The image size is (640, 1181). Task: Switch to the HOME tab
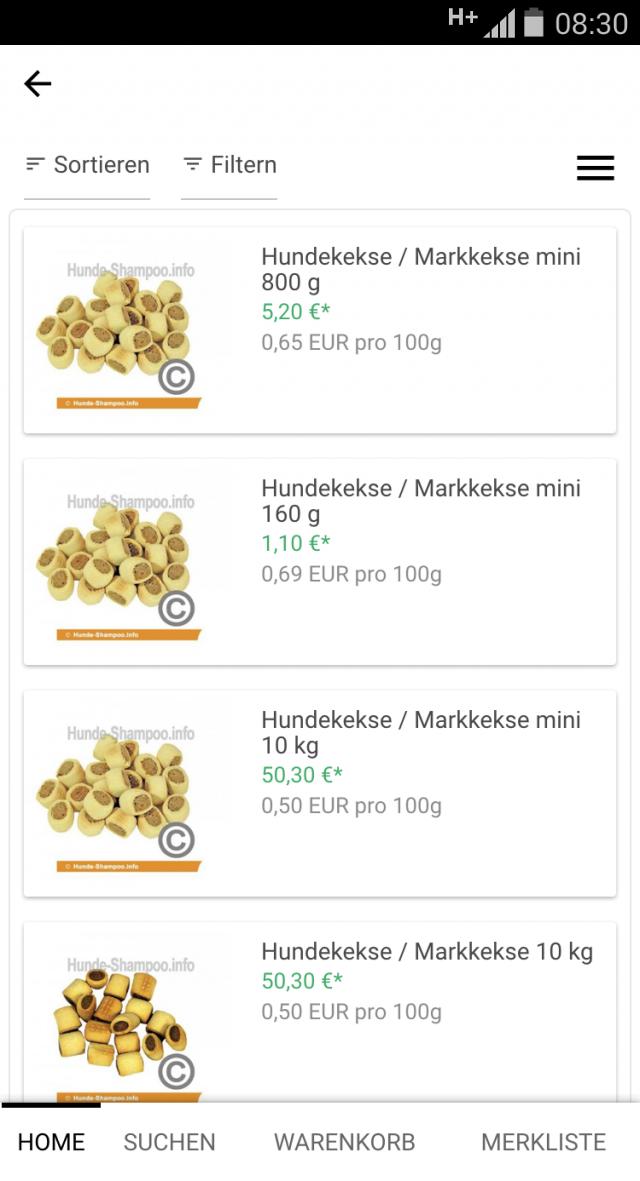click(x=51, y=1142)
